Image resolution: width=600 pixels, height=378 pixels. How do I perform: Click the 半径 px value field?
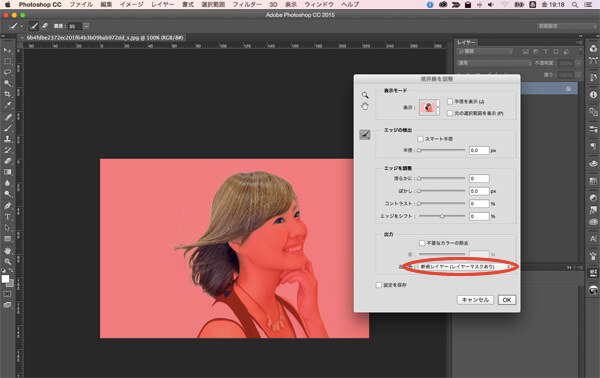(x=479, y=150)
